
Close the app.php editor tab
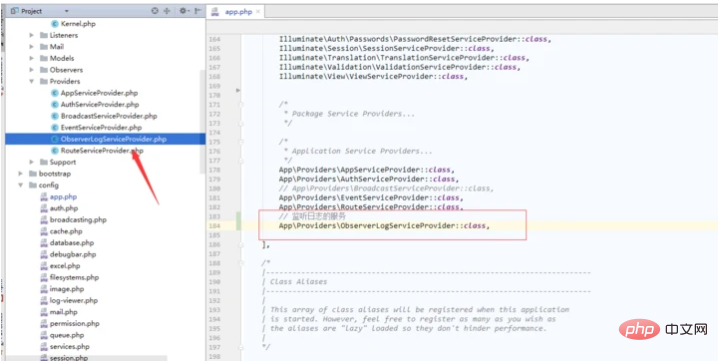click(258, 12)
